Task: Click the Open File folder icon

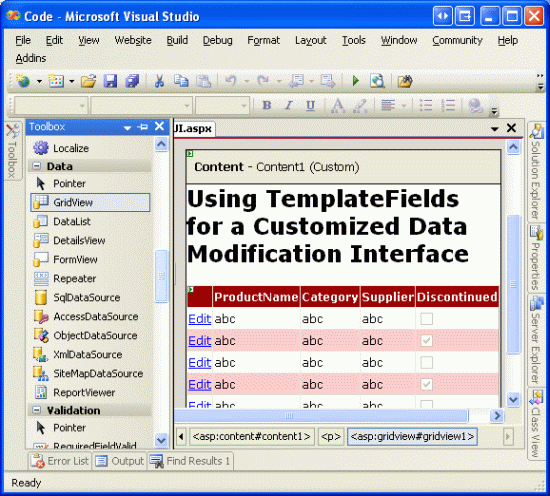Action: tap(88, 81)
